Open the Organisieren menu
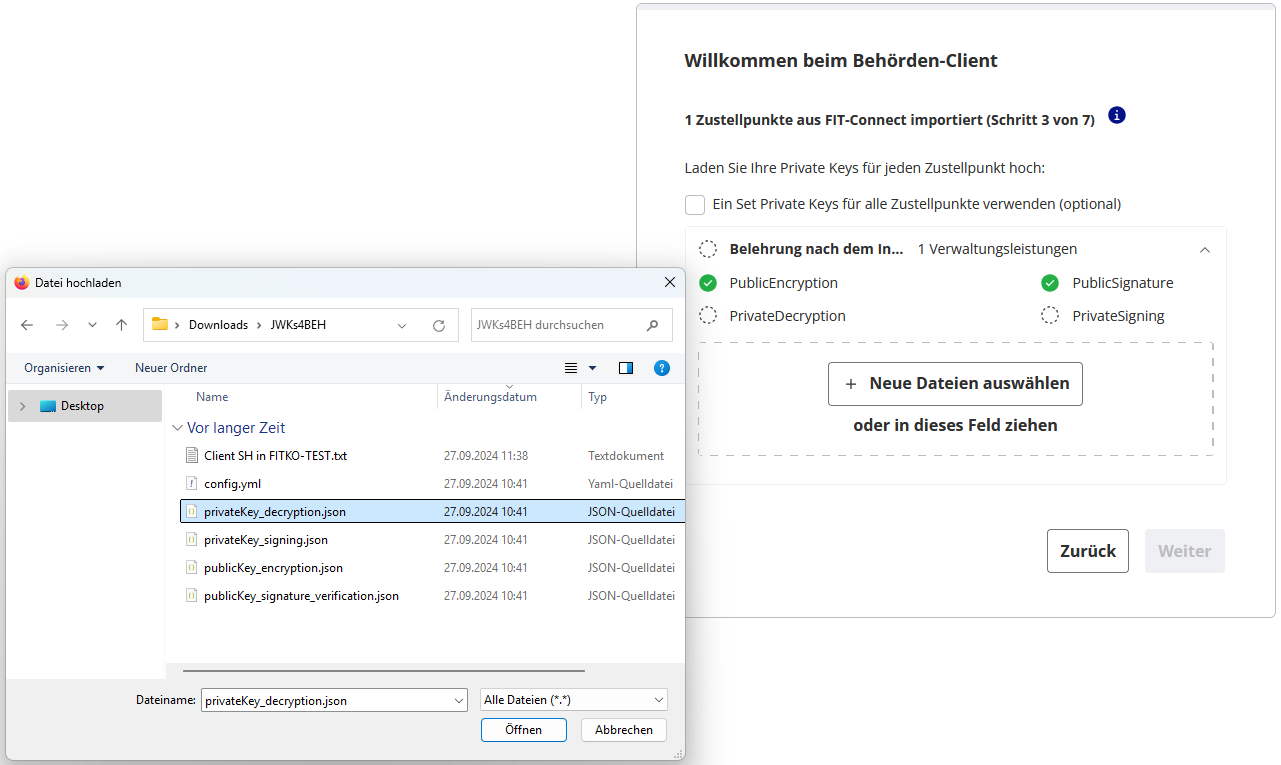The height and width of the screenshot is (765, 1281). (64, 368)
